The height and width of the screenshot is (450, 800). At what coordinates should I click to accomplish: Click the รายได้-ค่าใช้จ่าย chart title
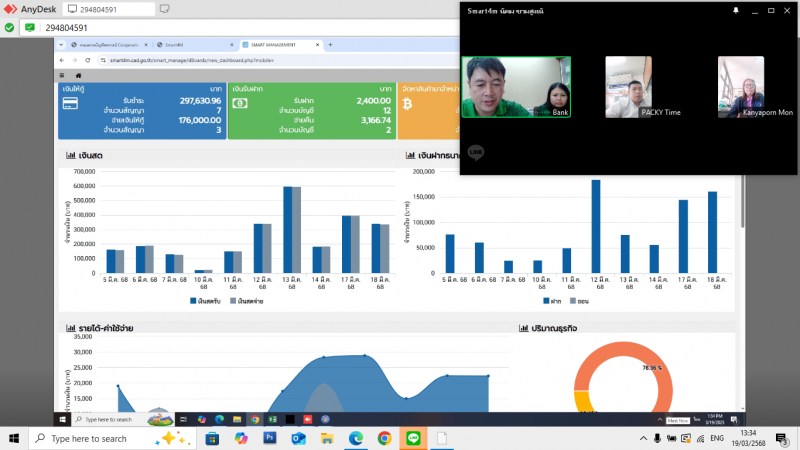point(106,328)
